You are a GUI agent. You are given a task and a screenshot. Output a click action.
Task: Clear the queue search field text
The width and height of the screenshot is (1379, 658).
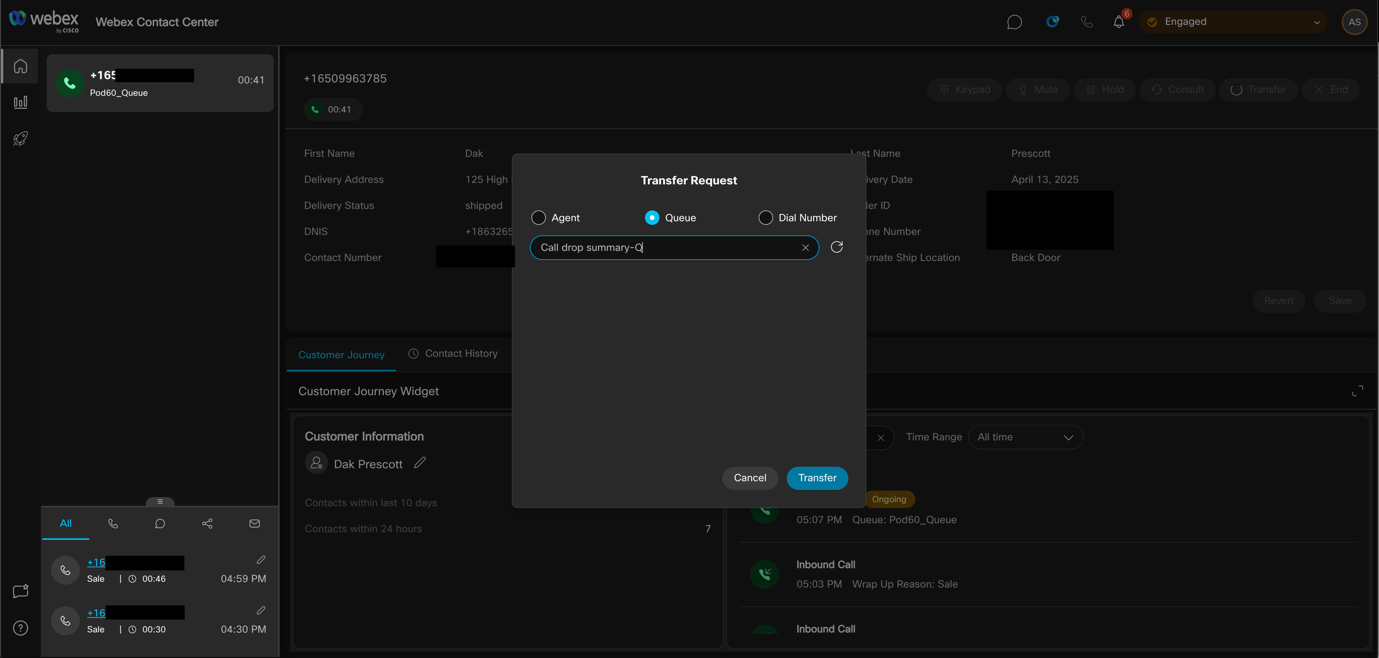[x=805, y=248]
